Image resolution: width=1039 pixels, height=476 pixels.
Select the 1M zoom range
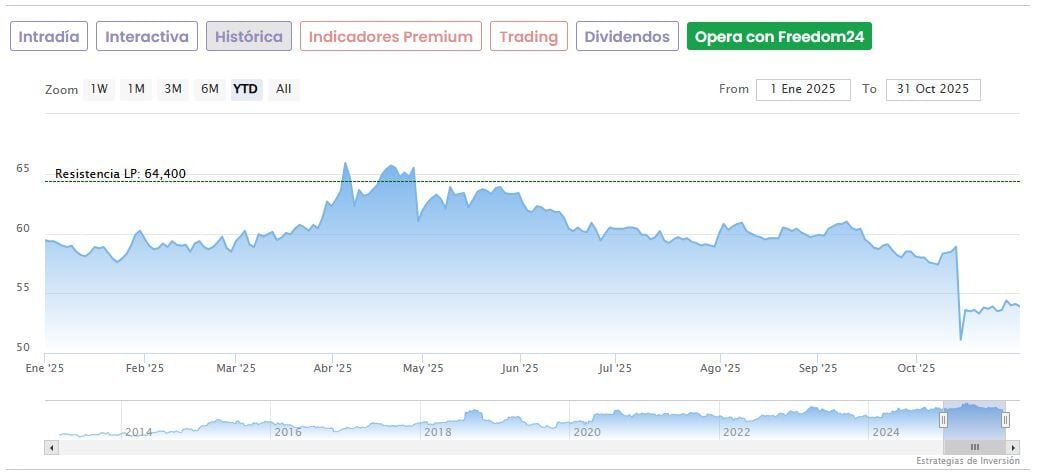click(x=136, y=89)
